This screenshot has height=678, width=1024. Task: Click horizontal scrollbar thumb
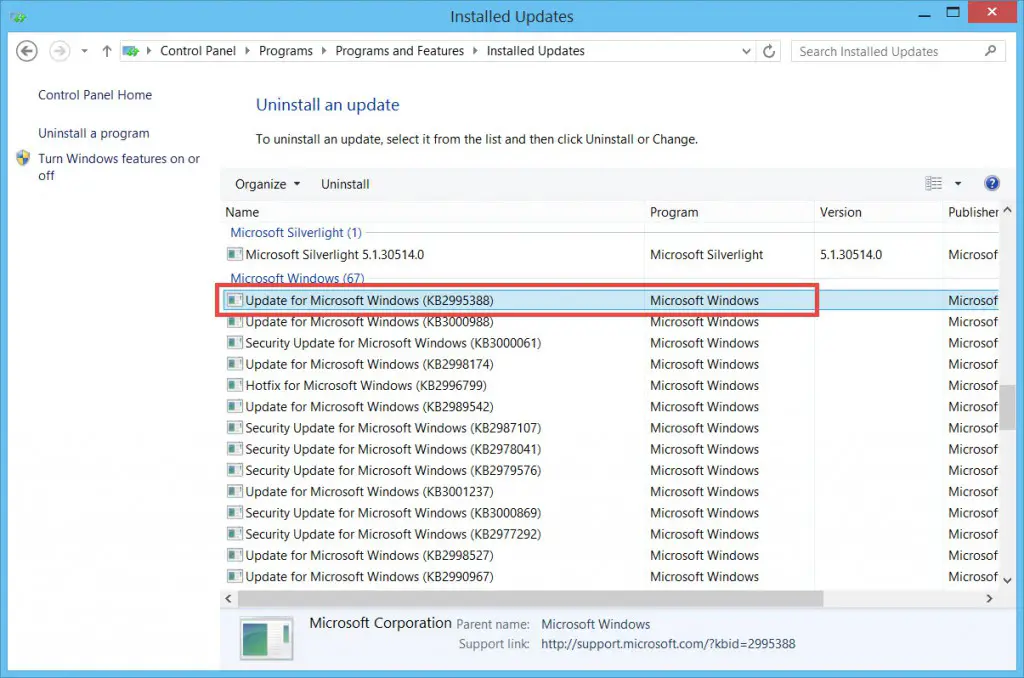tap(531, 598)
